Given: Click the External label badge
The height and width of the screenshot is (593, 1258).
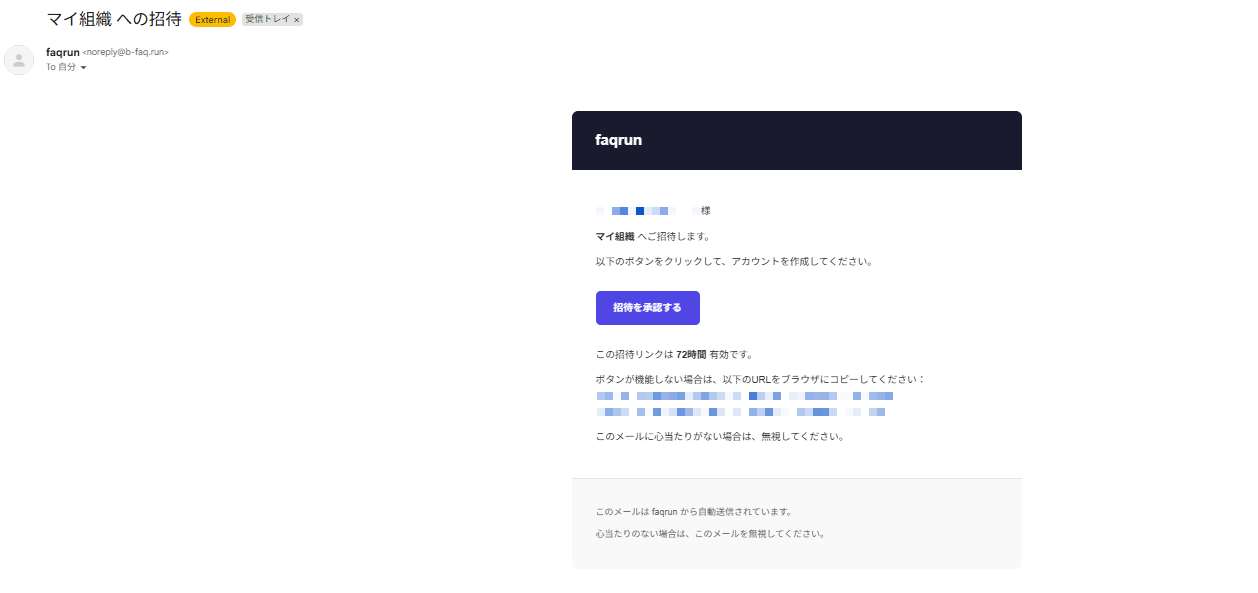Looking at the screenshot, I should 212,20.
